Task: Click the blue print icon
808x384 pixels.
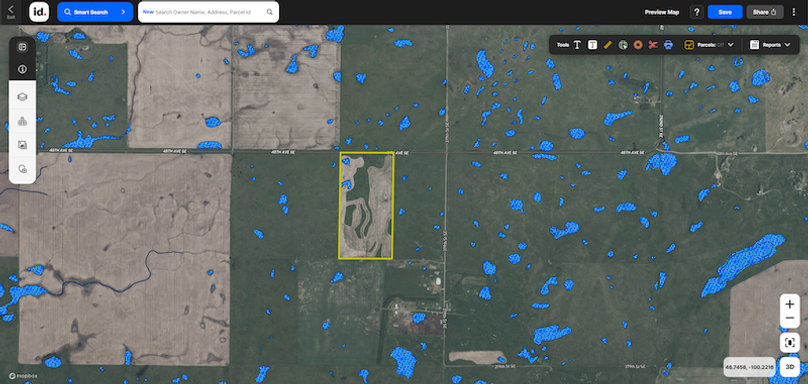Action: [x=668, y=45]
